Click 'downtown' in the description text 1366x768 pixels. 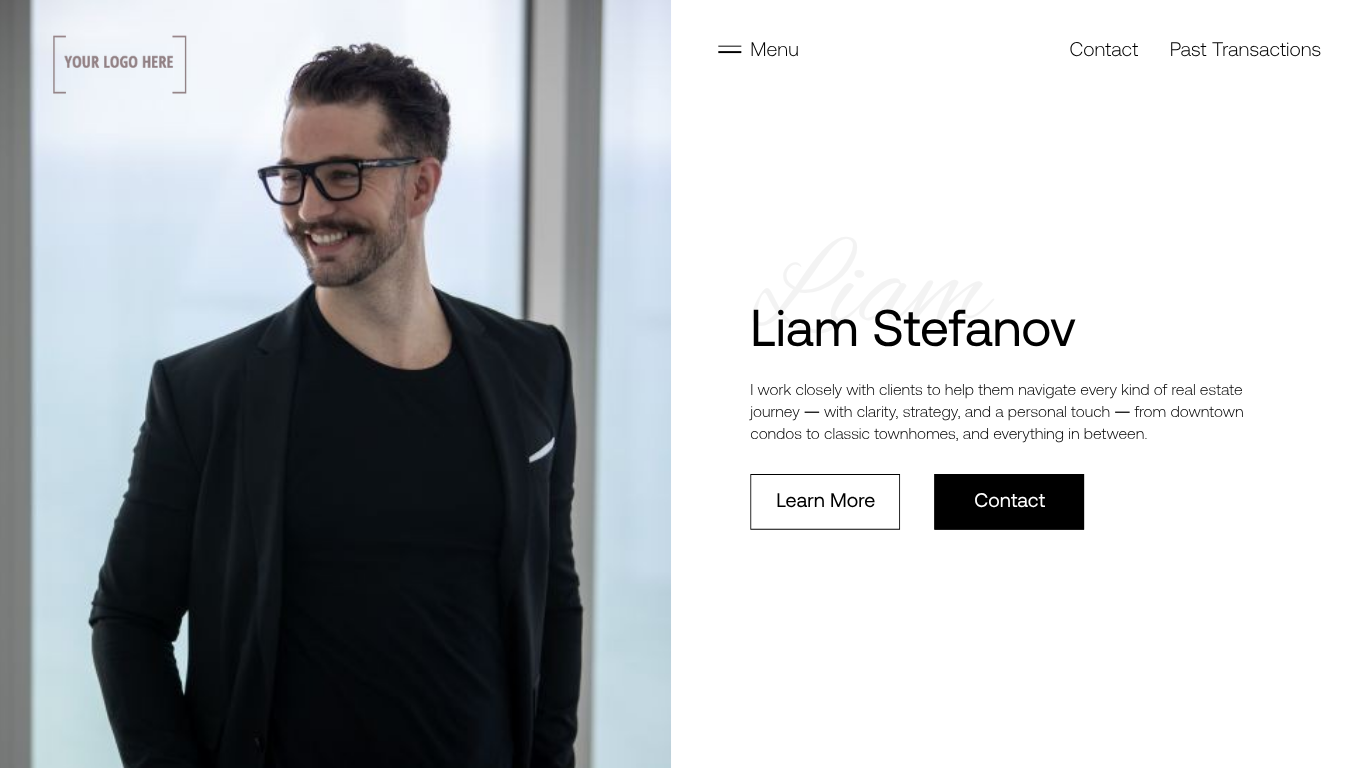tap(1207, 412)
